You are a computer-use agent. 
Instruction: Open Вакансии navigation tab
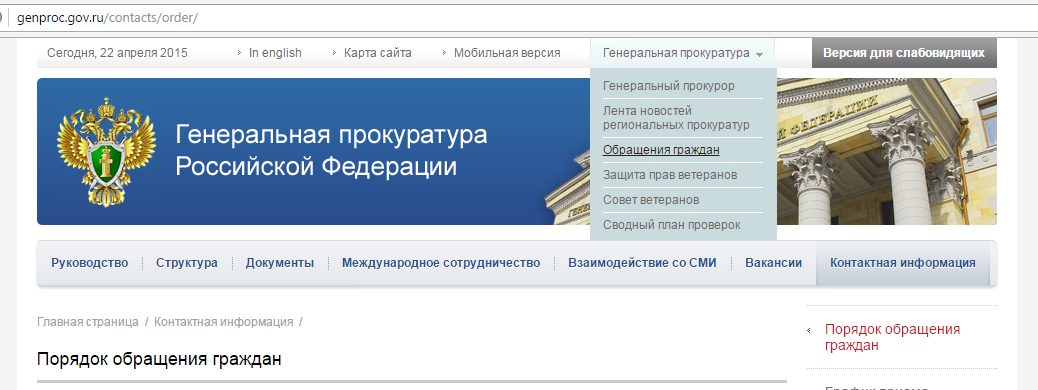[x=773, y=263]
